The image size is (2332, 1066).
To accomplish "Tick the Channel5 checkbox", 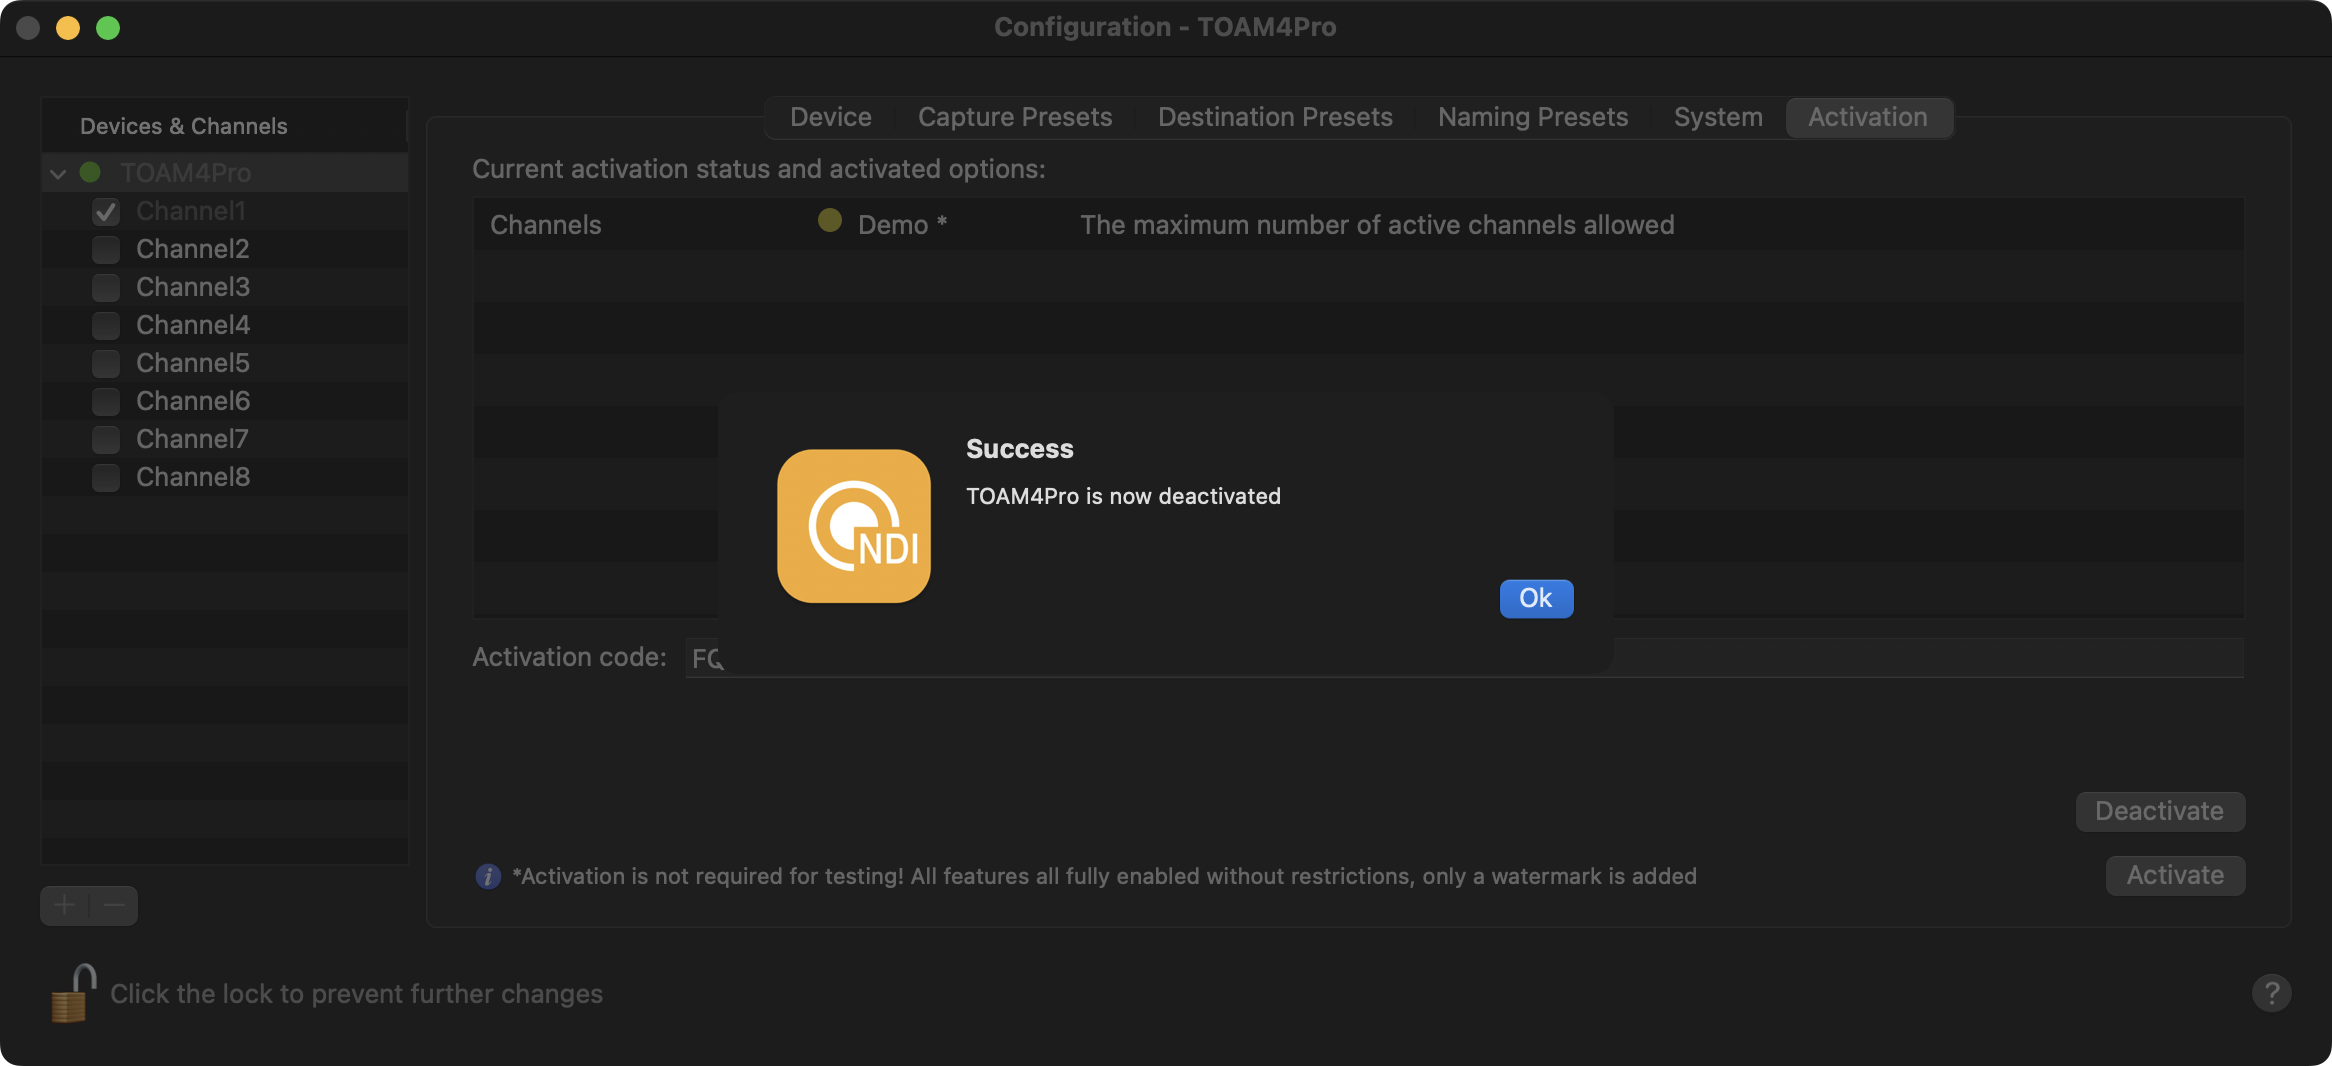I will click(106, 364).
